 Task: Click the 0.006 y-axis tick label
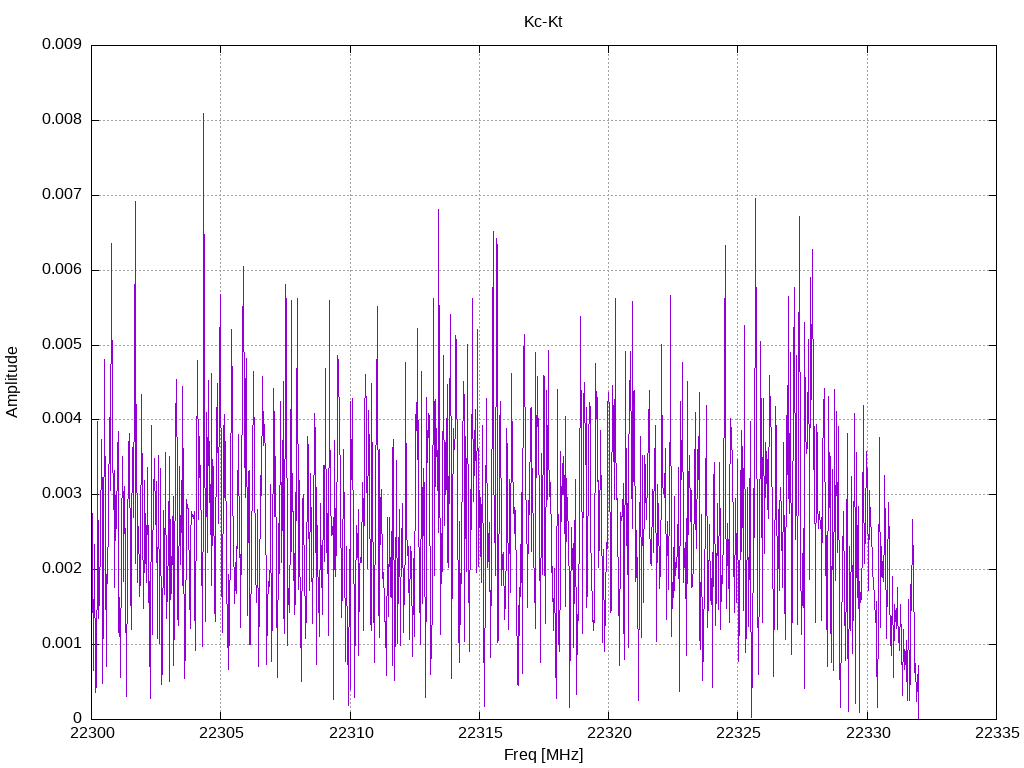62,270
